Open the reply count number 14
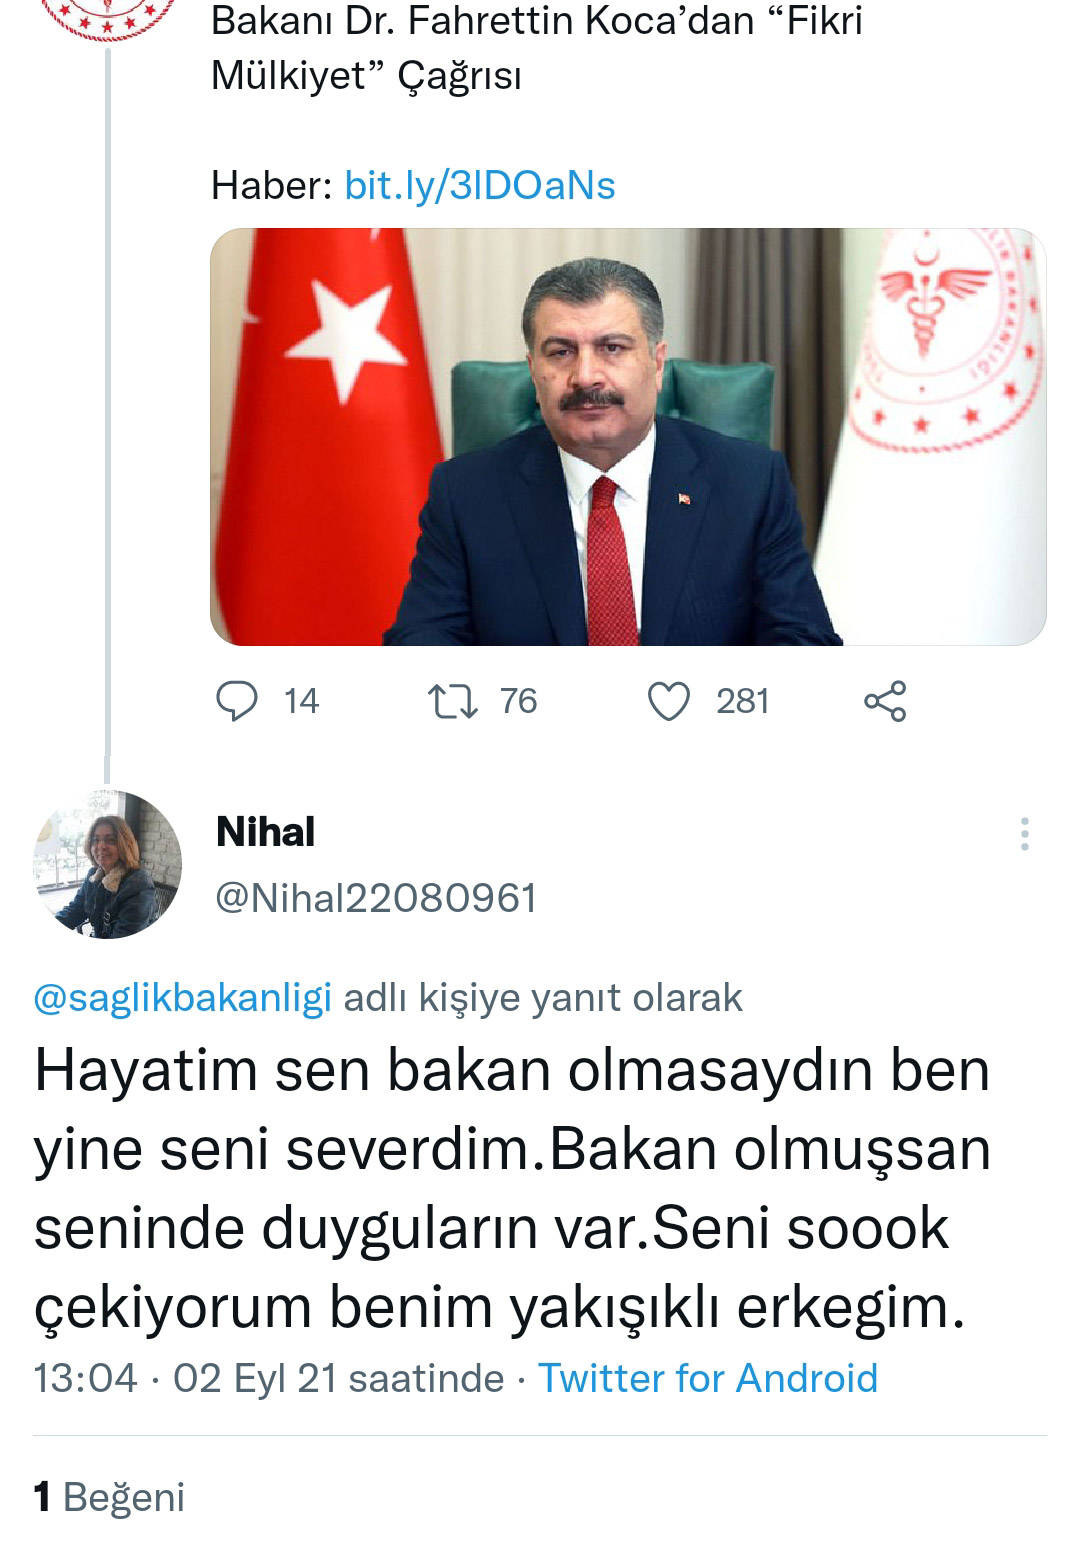This screenshot has height=1545, width=1080. [x=301, y=701]
